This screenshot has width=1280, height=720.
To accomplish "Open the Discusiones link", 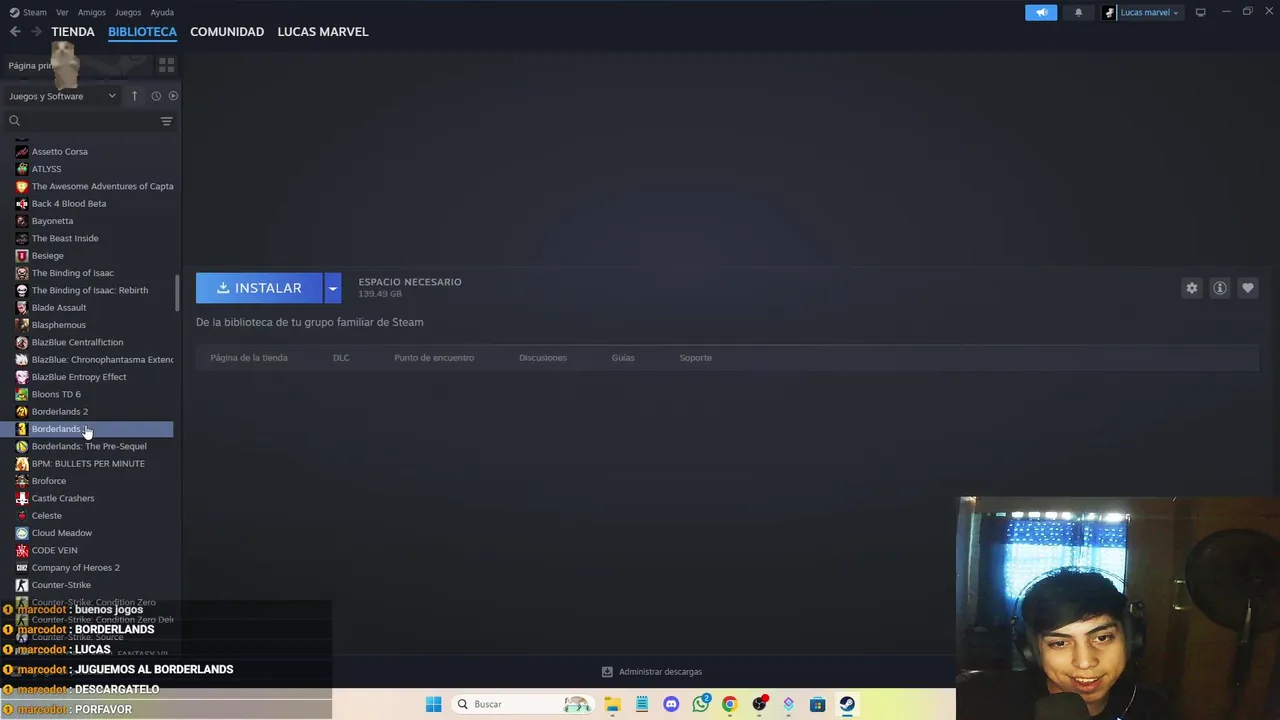I will click(x=543, y=358).
